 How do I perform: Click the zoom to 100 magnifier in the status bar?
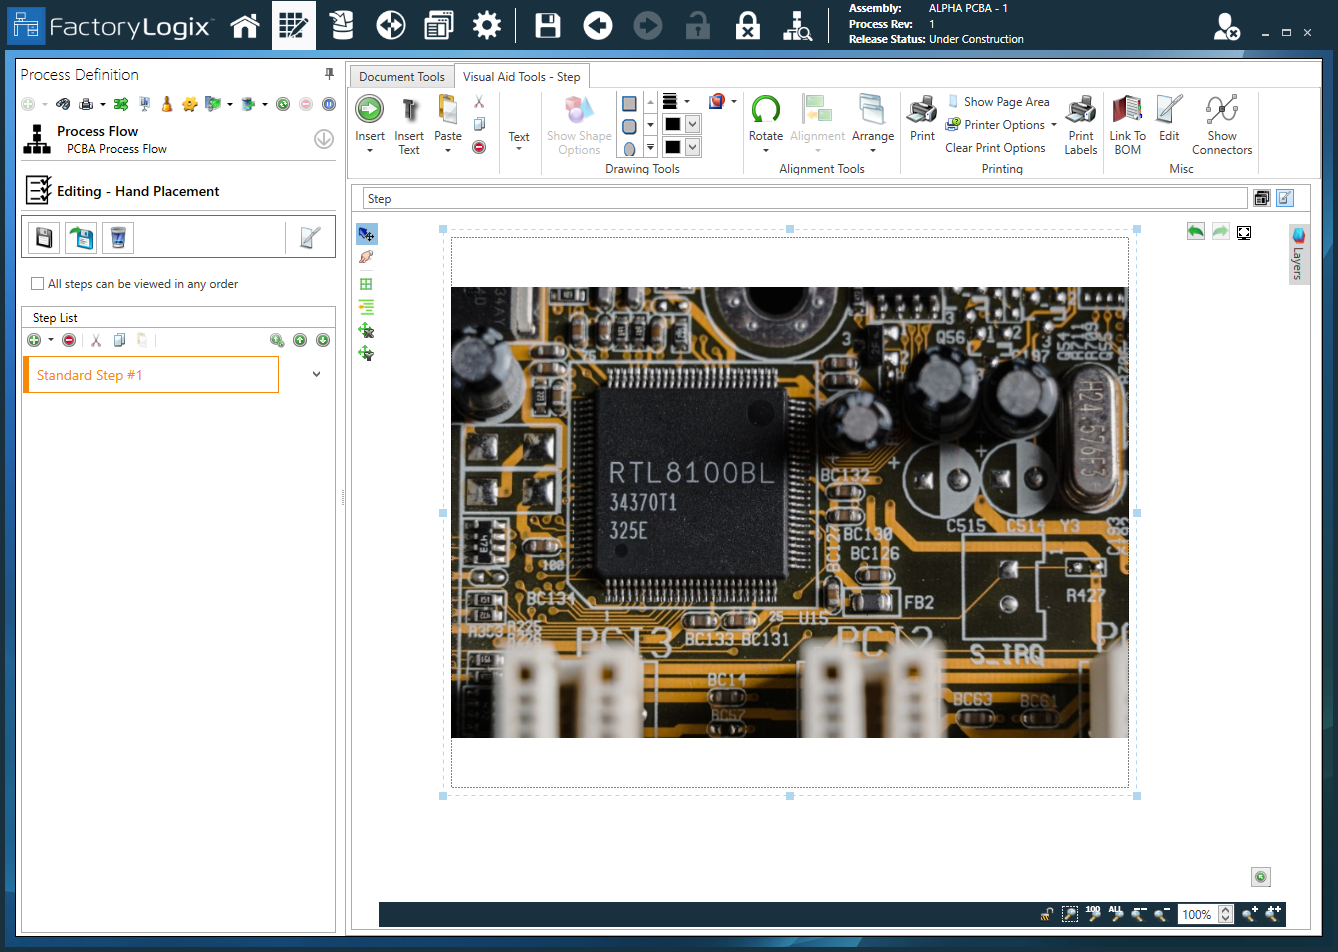coord(1093,914)
